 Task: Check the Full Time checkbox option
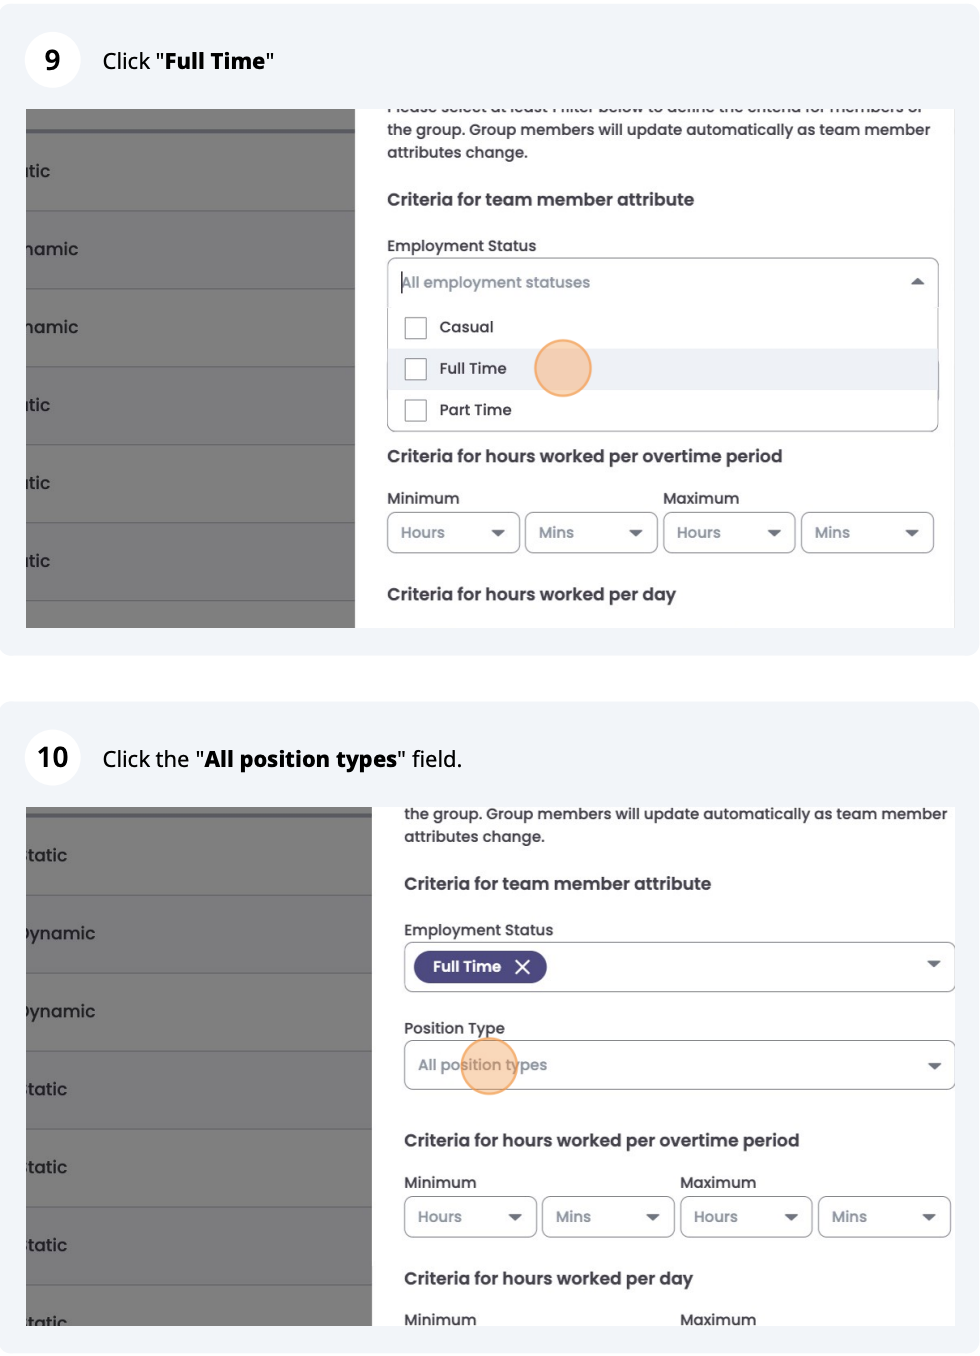pyautogui.click(x=416, y=369)
